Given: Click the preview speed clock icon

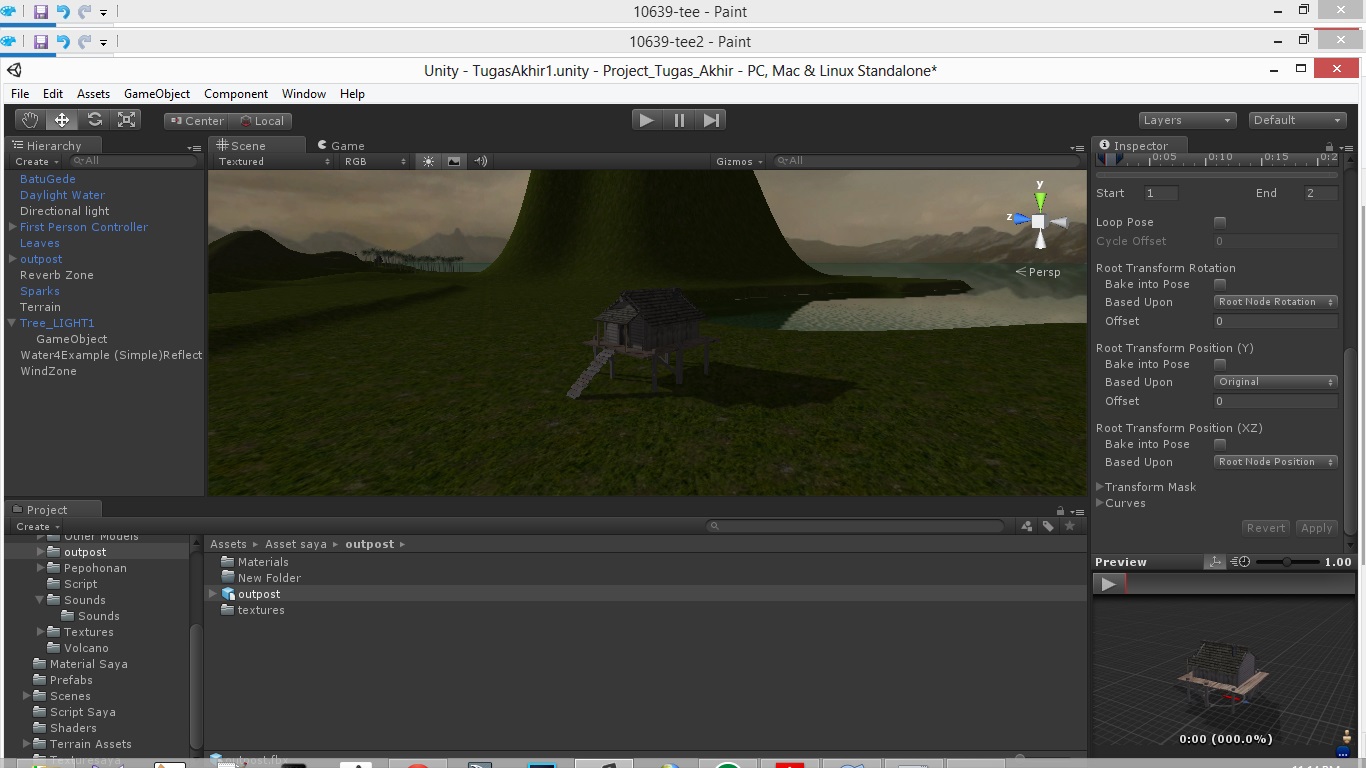Looking at the screenshot, I should coord(1241,562).
